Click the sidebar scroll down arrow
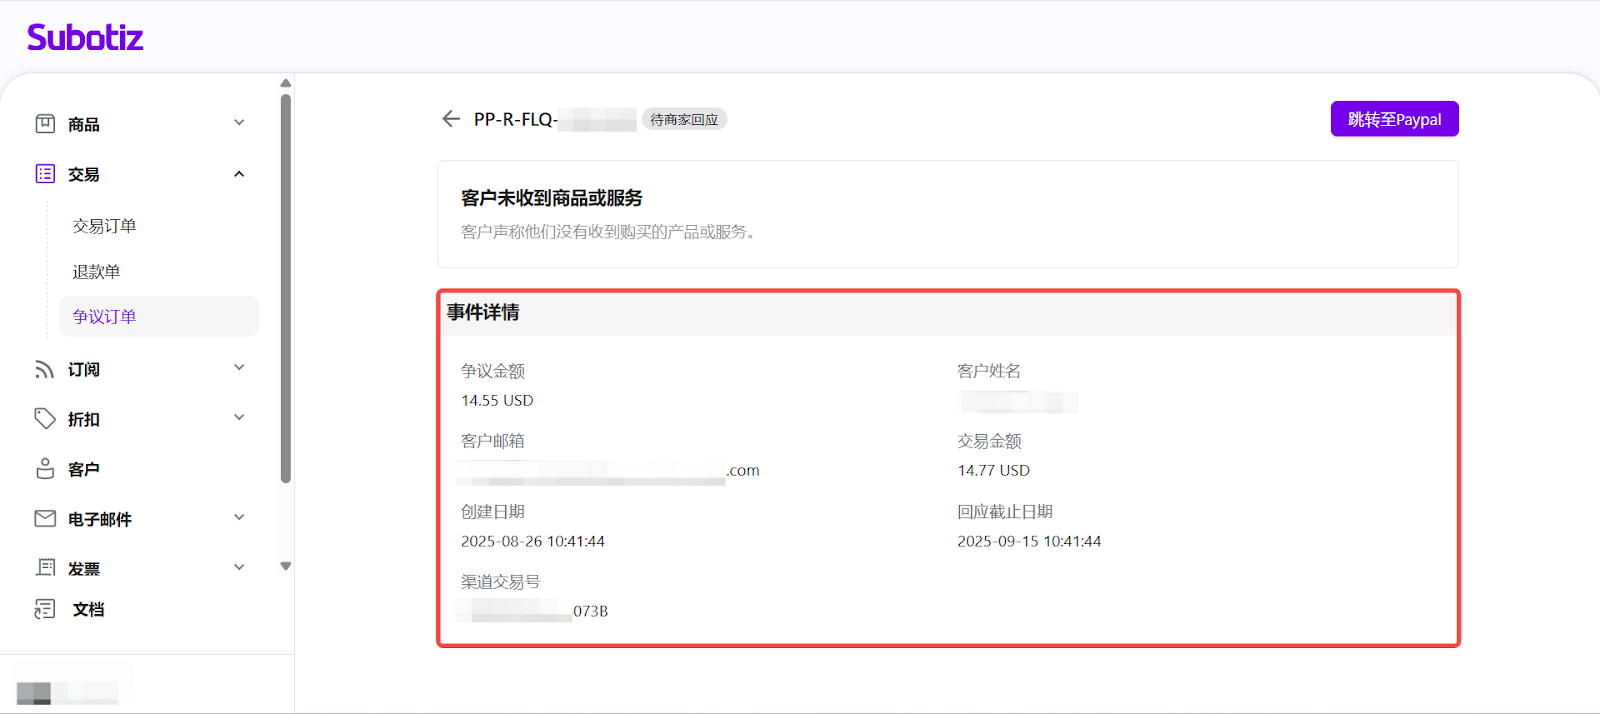The image size is (1600, 714). 286,566
